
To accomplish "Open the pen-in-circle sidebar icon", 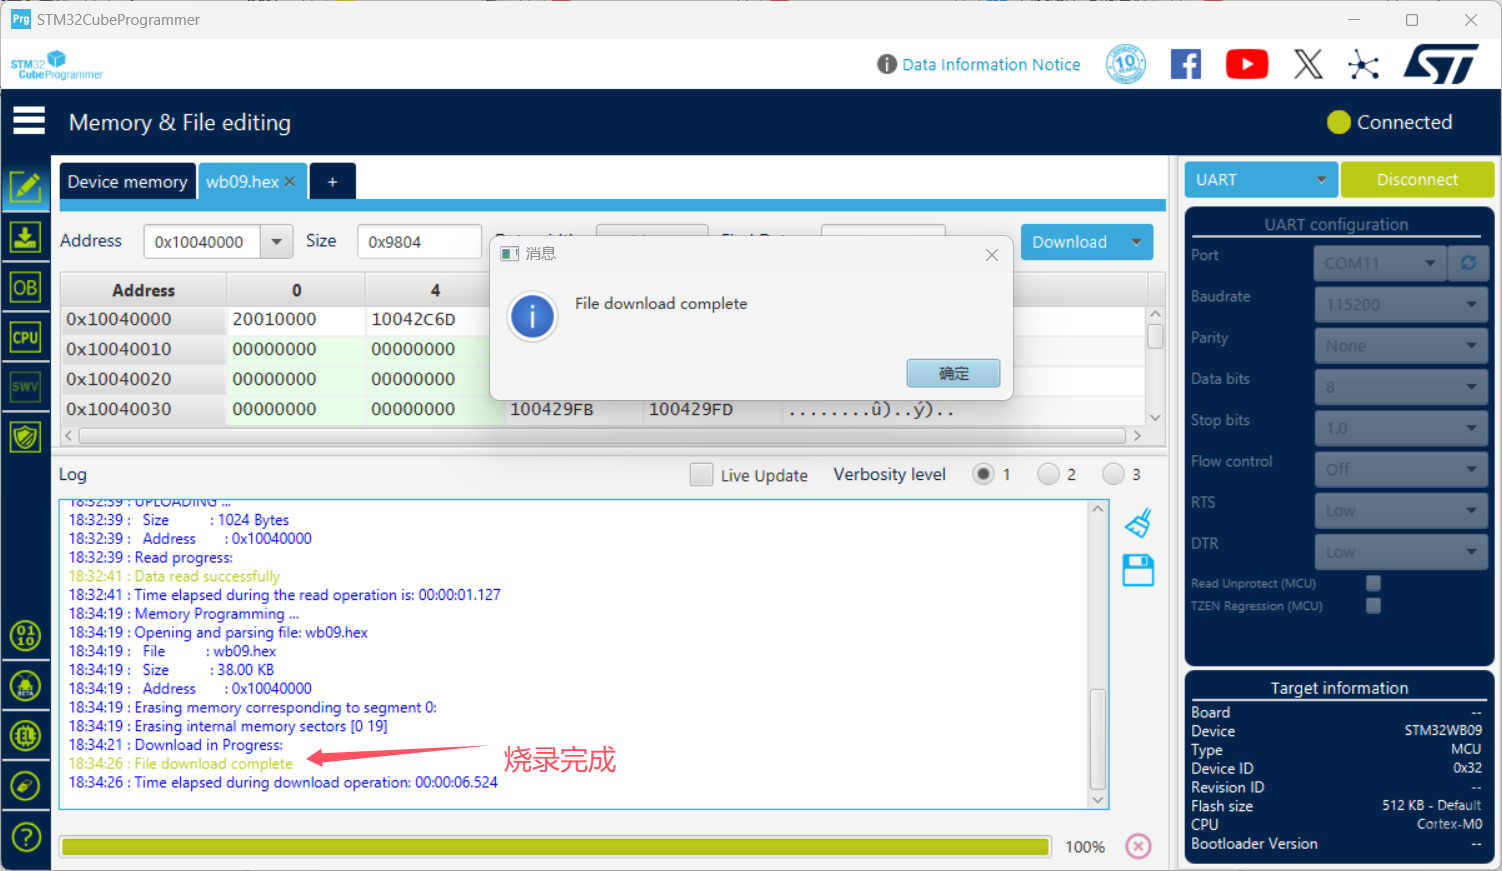I will [25, 786].
